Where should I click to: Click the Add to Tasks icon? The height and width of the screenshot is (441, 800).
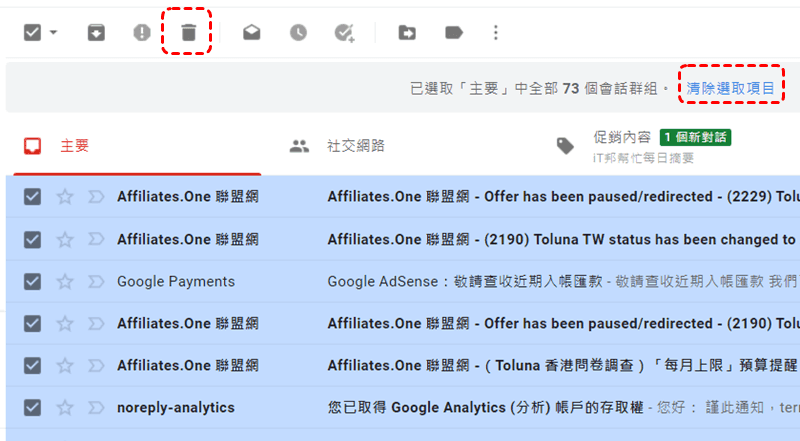tap(344, 33)
